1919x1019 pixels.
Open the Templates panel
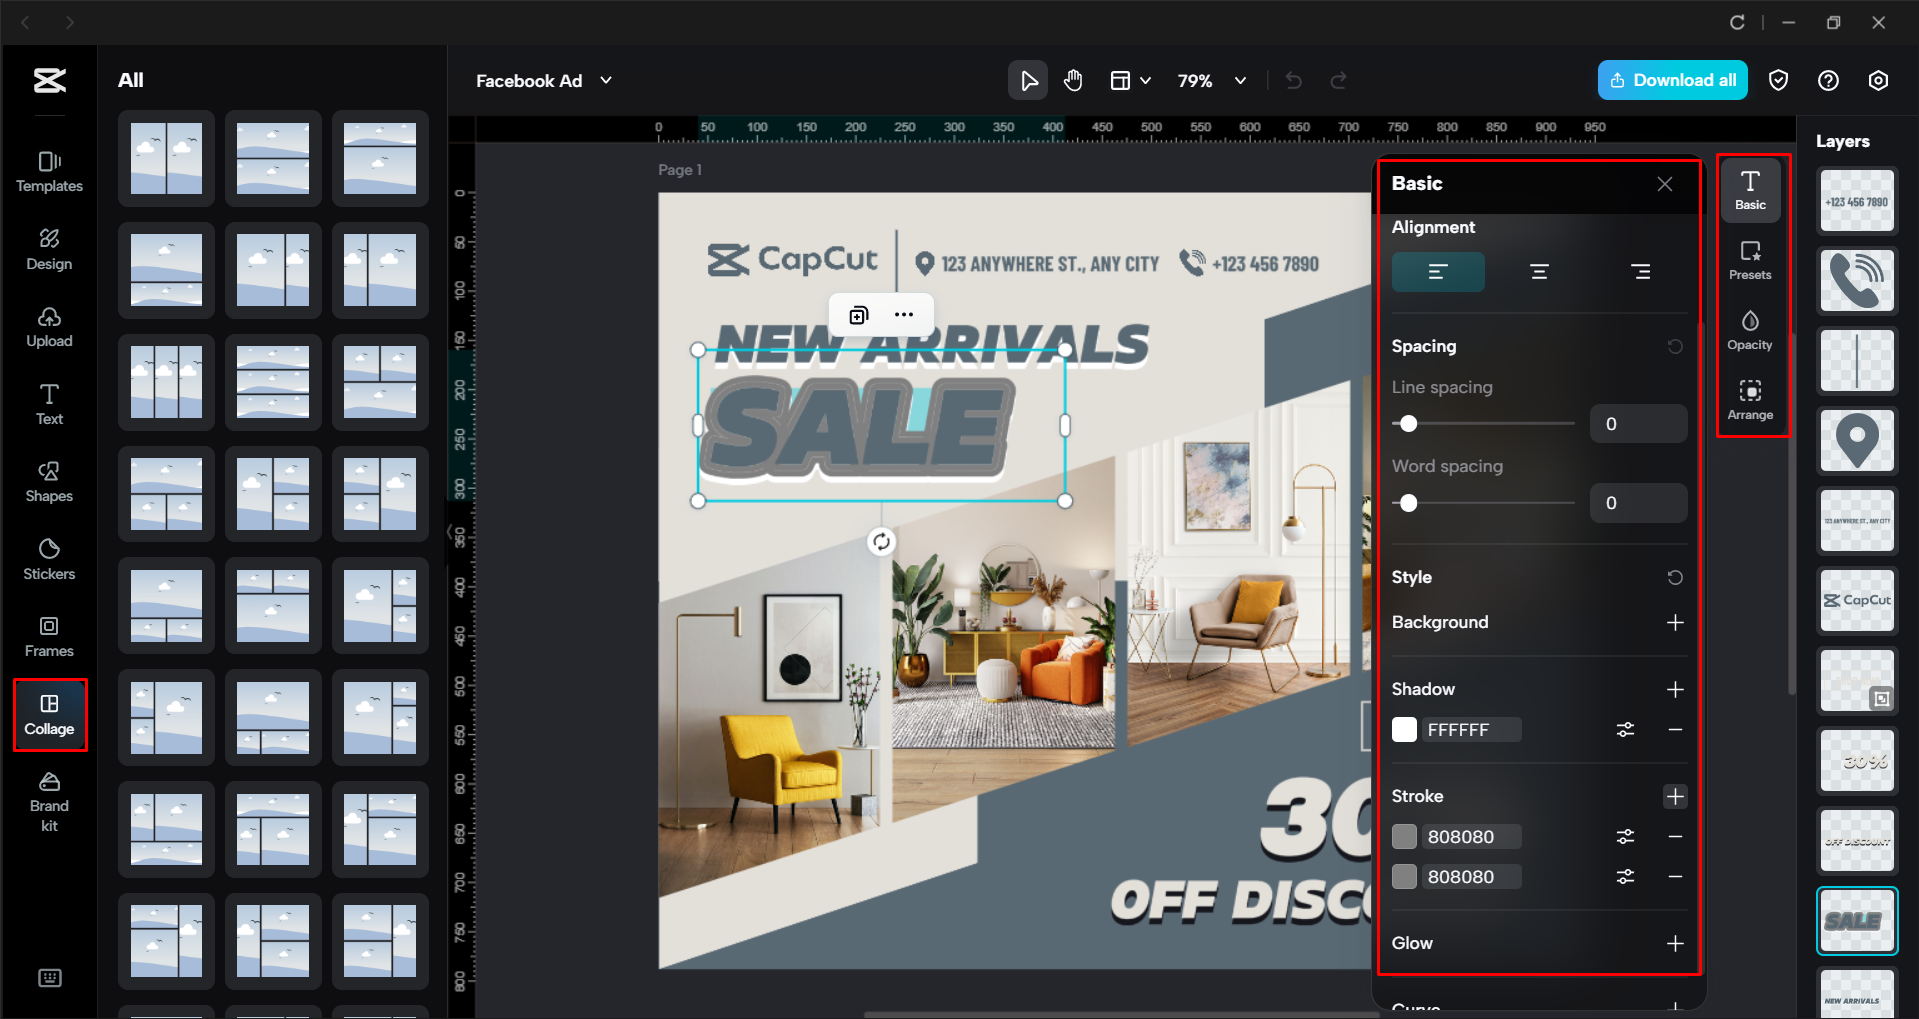[48, 171]
